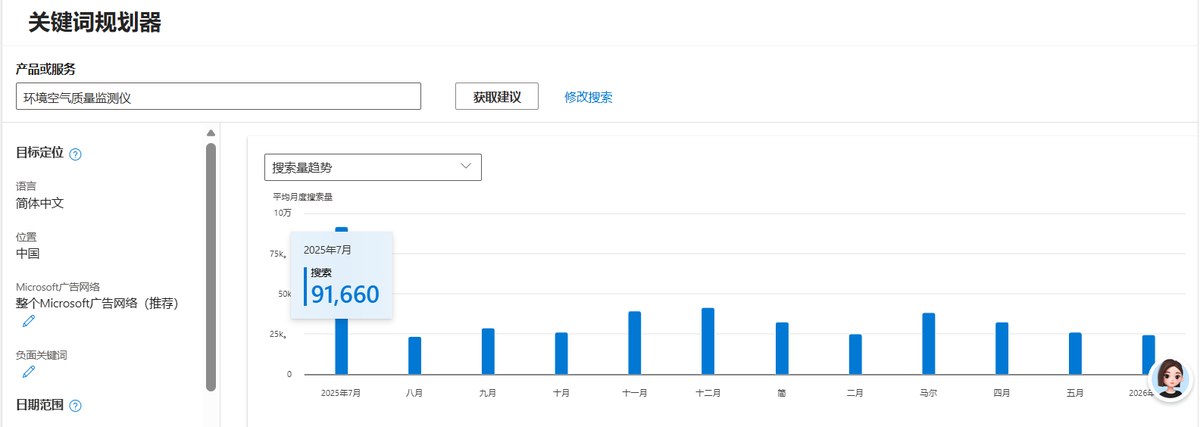Click the 二月 bar in chart

click(x=855, y=354)
